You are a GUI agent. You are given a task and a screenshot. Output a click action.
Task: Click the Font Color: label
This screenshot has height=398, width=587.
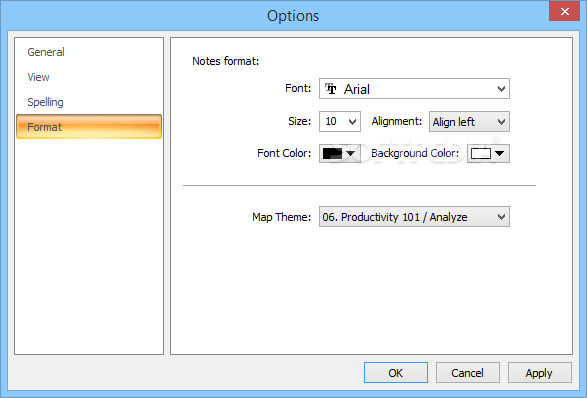coord(284,153)
